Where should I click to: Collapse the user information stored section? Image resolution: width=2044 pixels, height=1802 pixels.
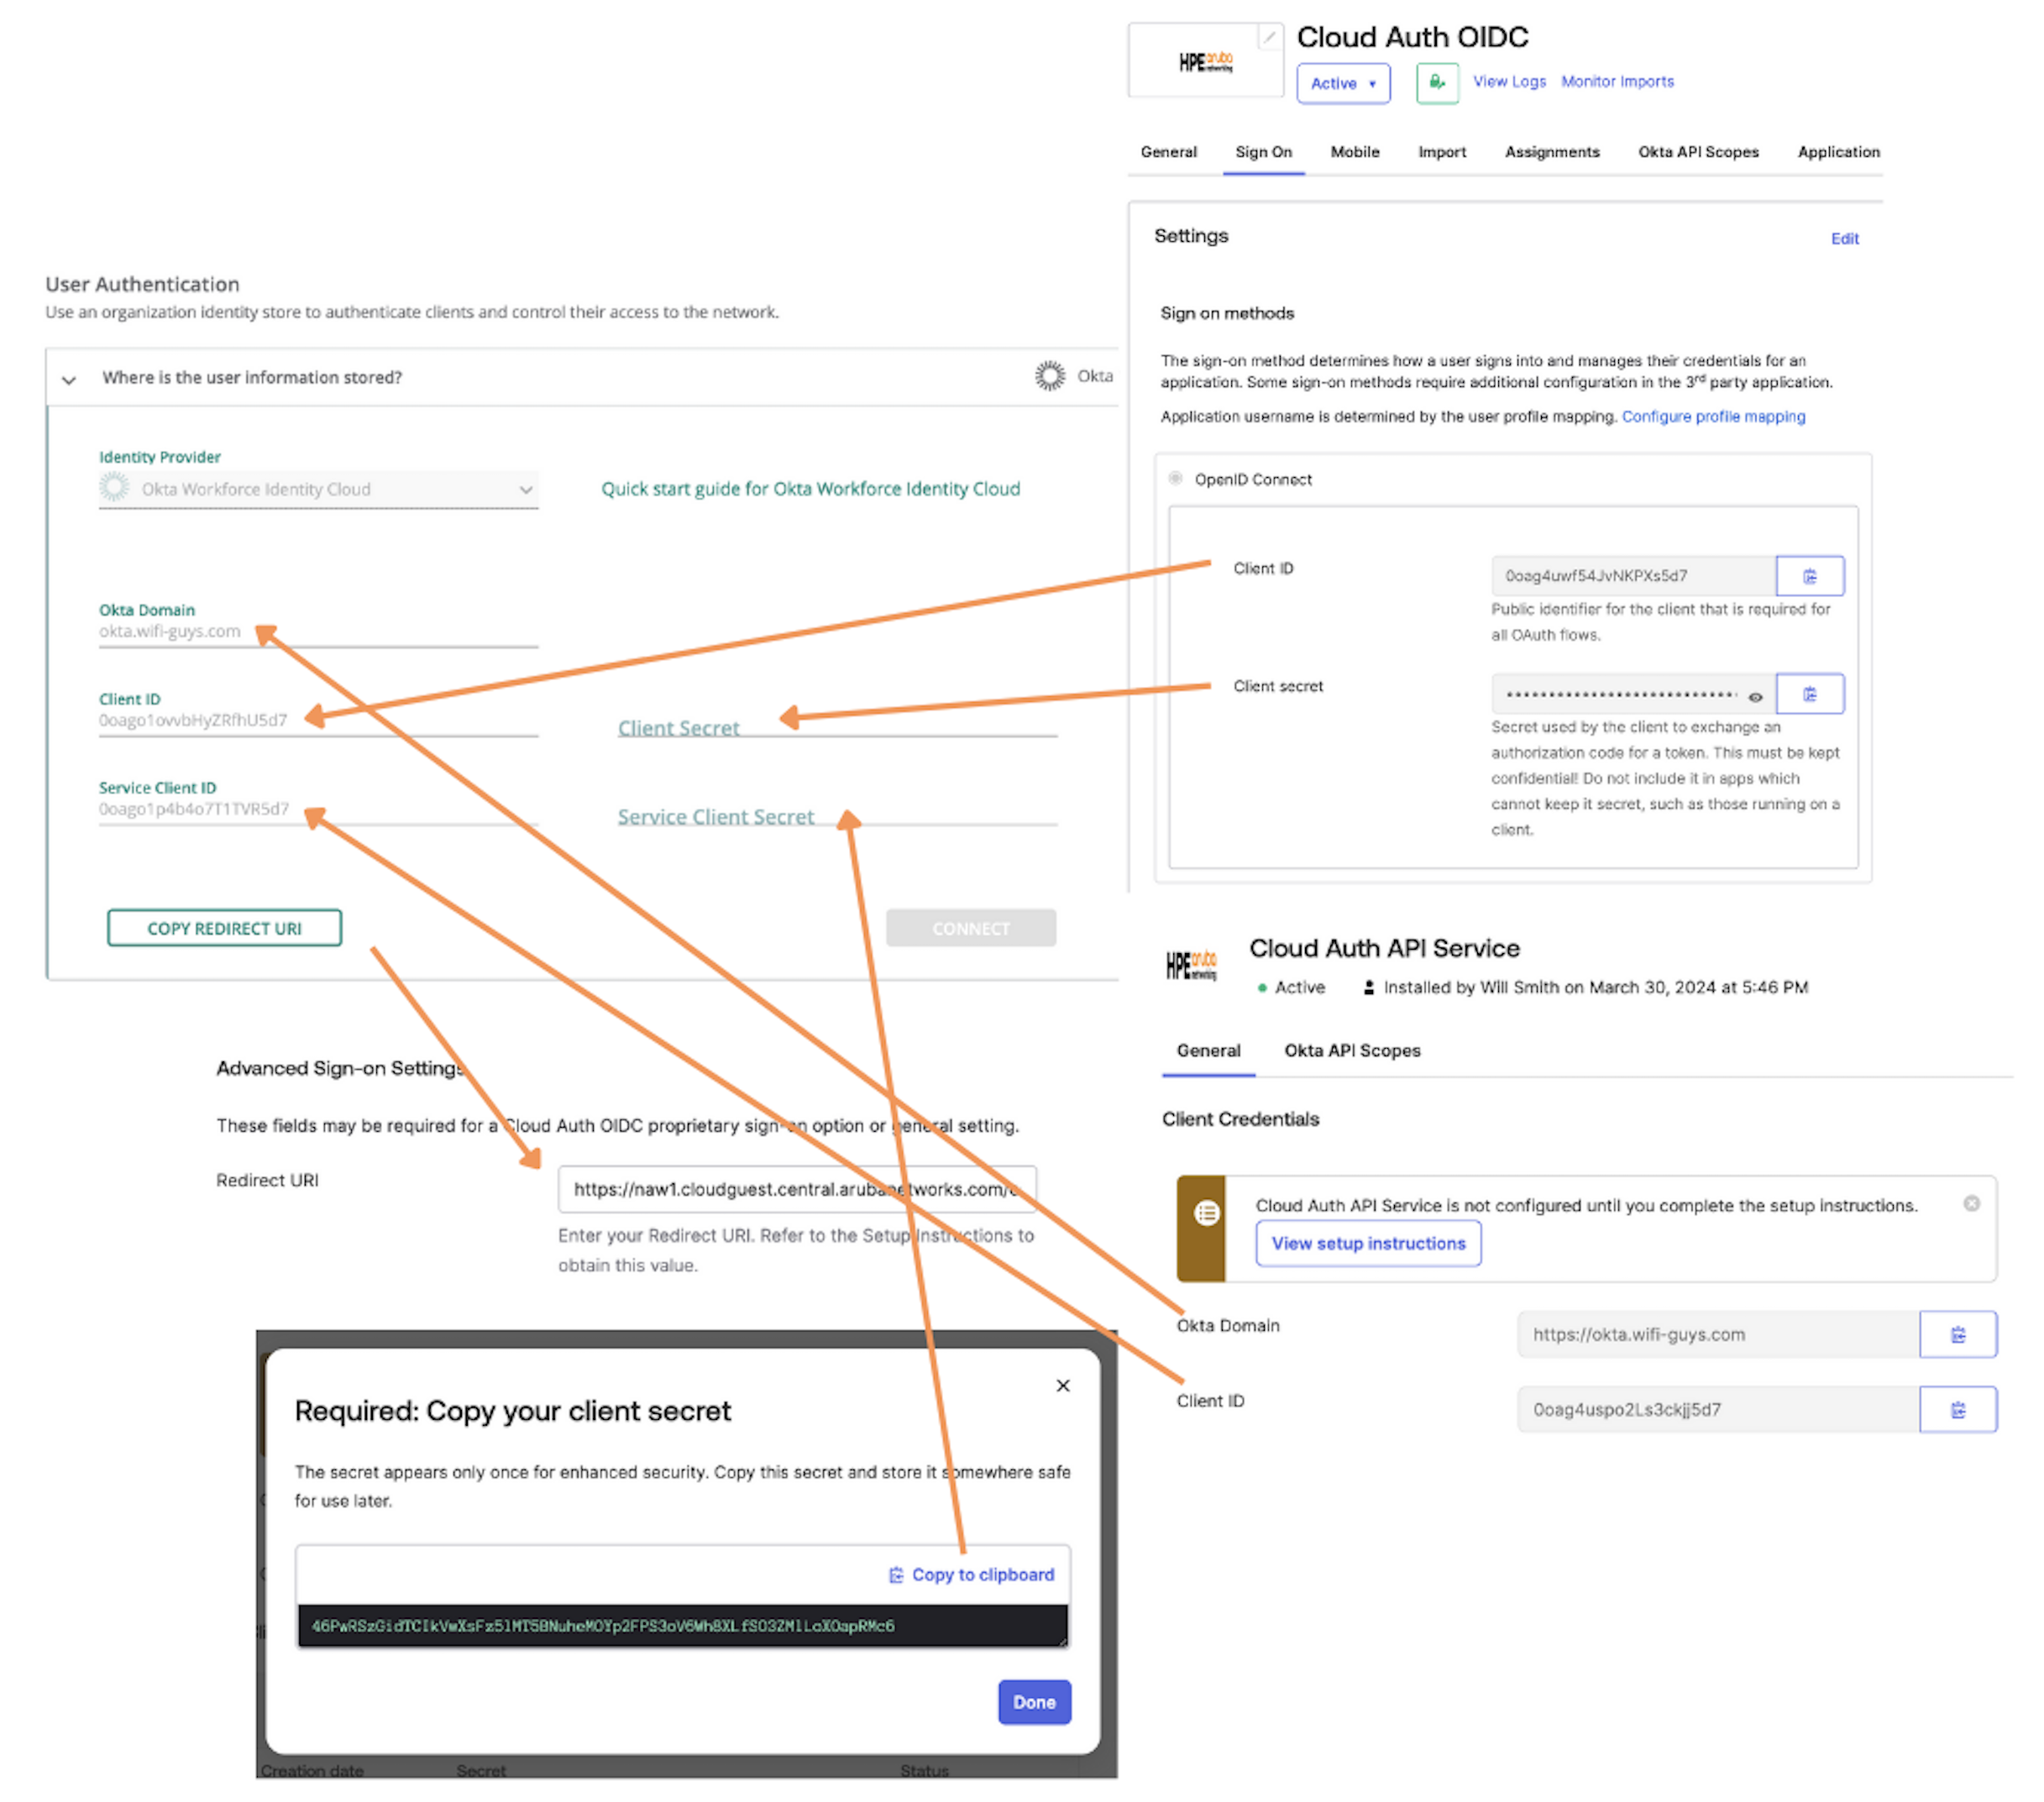(69, 379)
